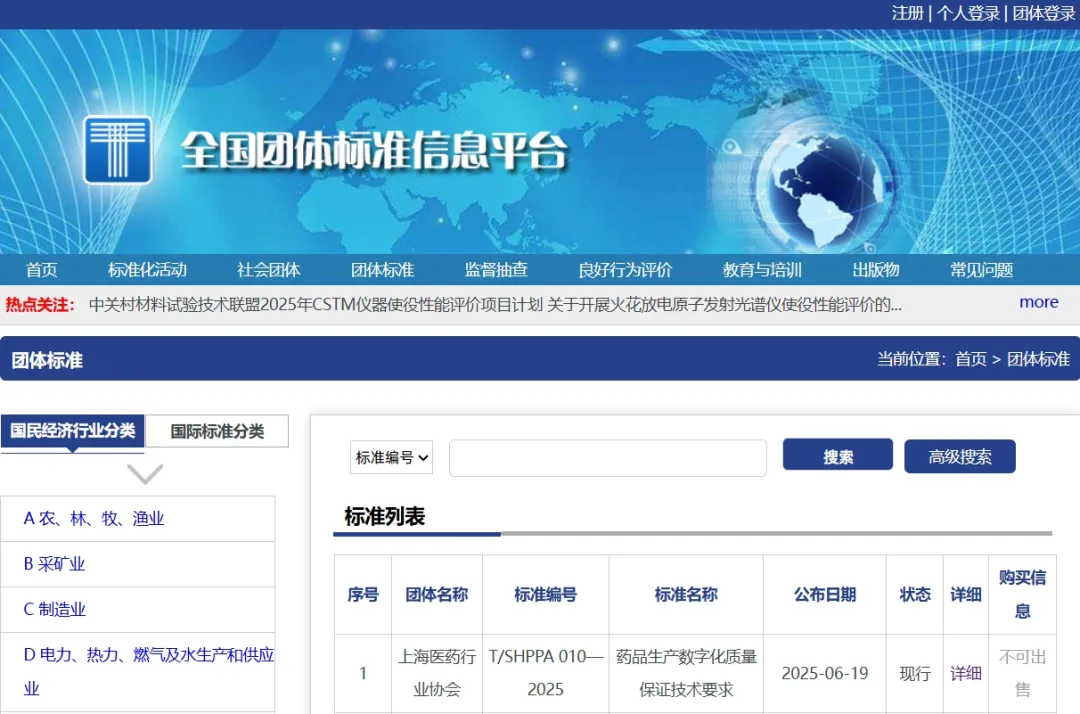Go to 标准化活动 menu item

pos(147,270)
